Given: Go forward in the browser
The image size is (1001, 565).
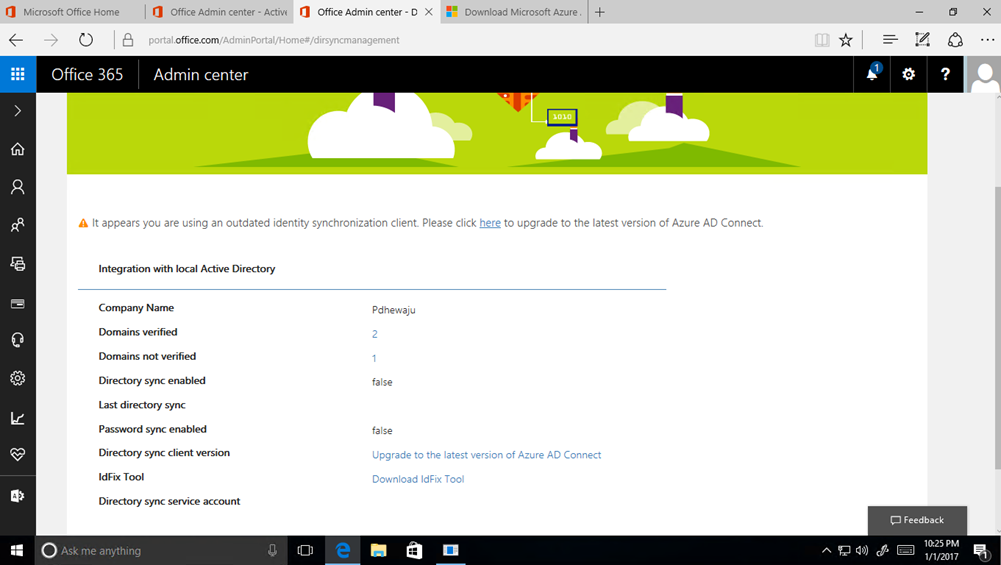Looking at the screenshot, I should click(x=51, y=40).
